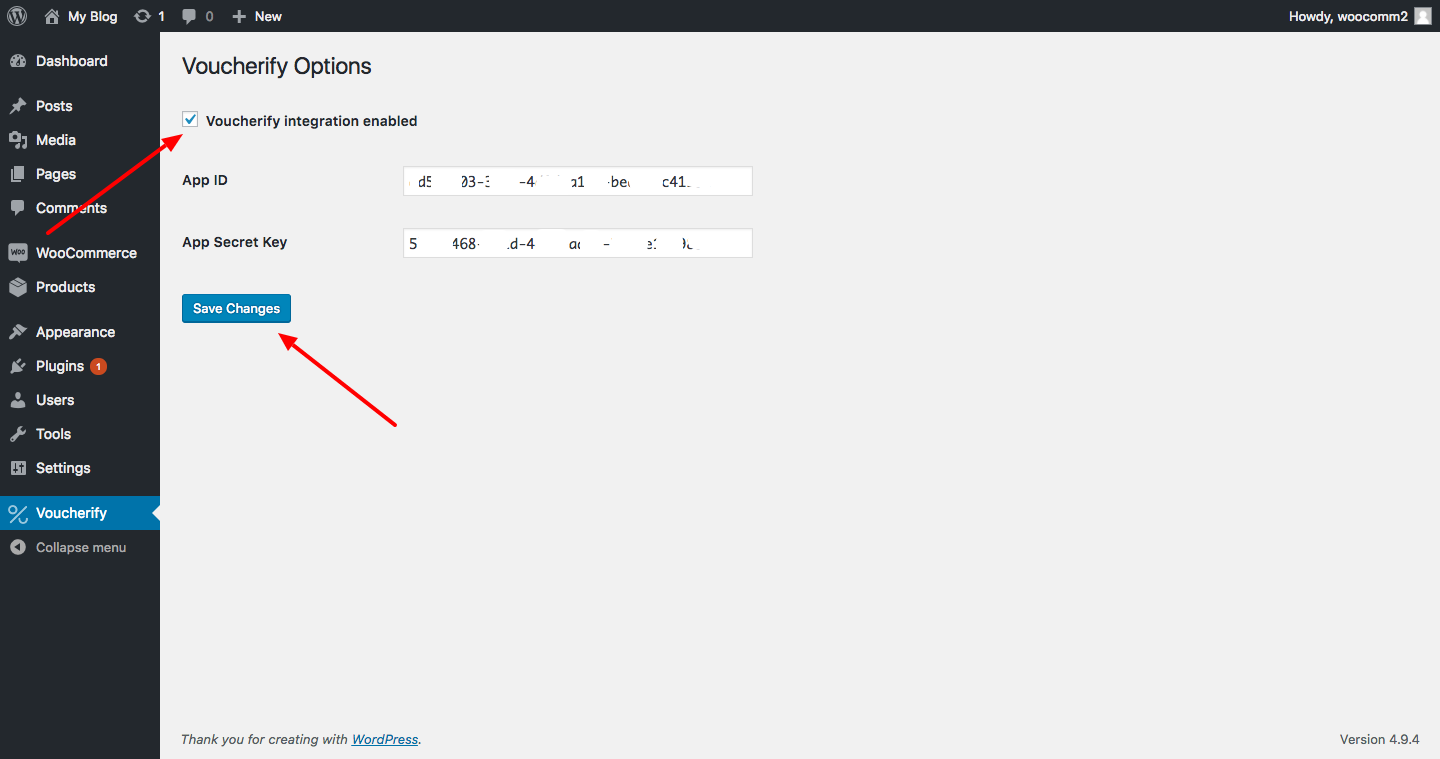This screenshot has width=1440, height=759.
Task: Click the WooCommerce woo icon
Action: [x=18, y=253]
